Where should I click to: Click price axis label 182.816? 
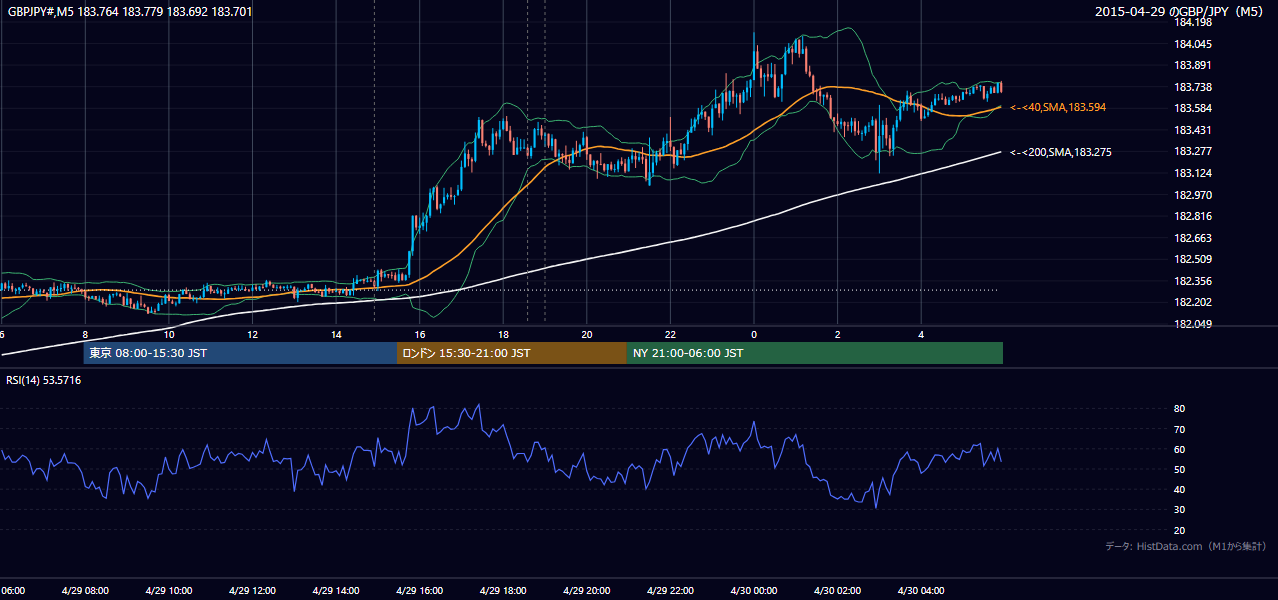point(1193,216)
